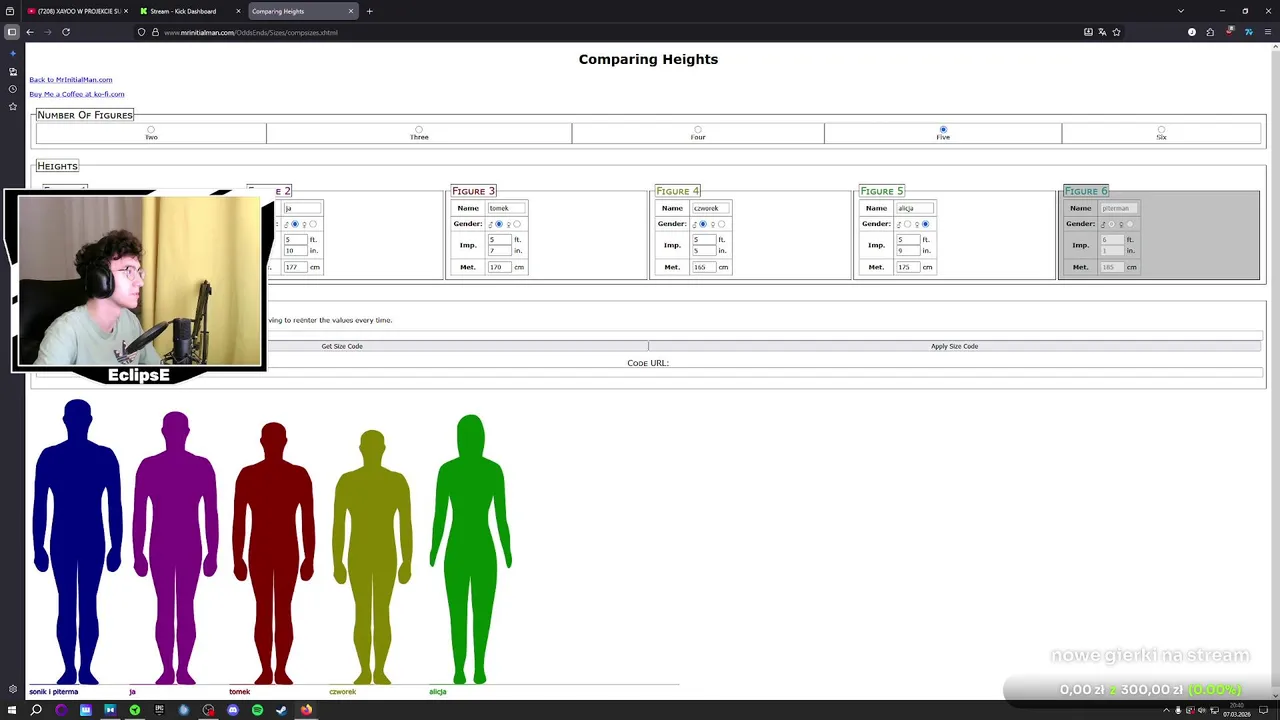This screenshot has height=720, width=1280.
Task: Click the green 'alicja' silhouette
Action: 470,549
